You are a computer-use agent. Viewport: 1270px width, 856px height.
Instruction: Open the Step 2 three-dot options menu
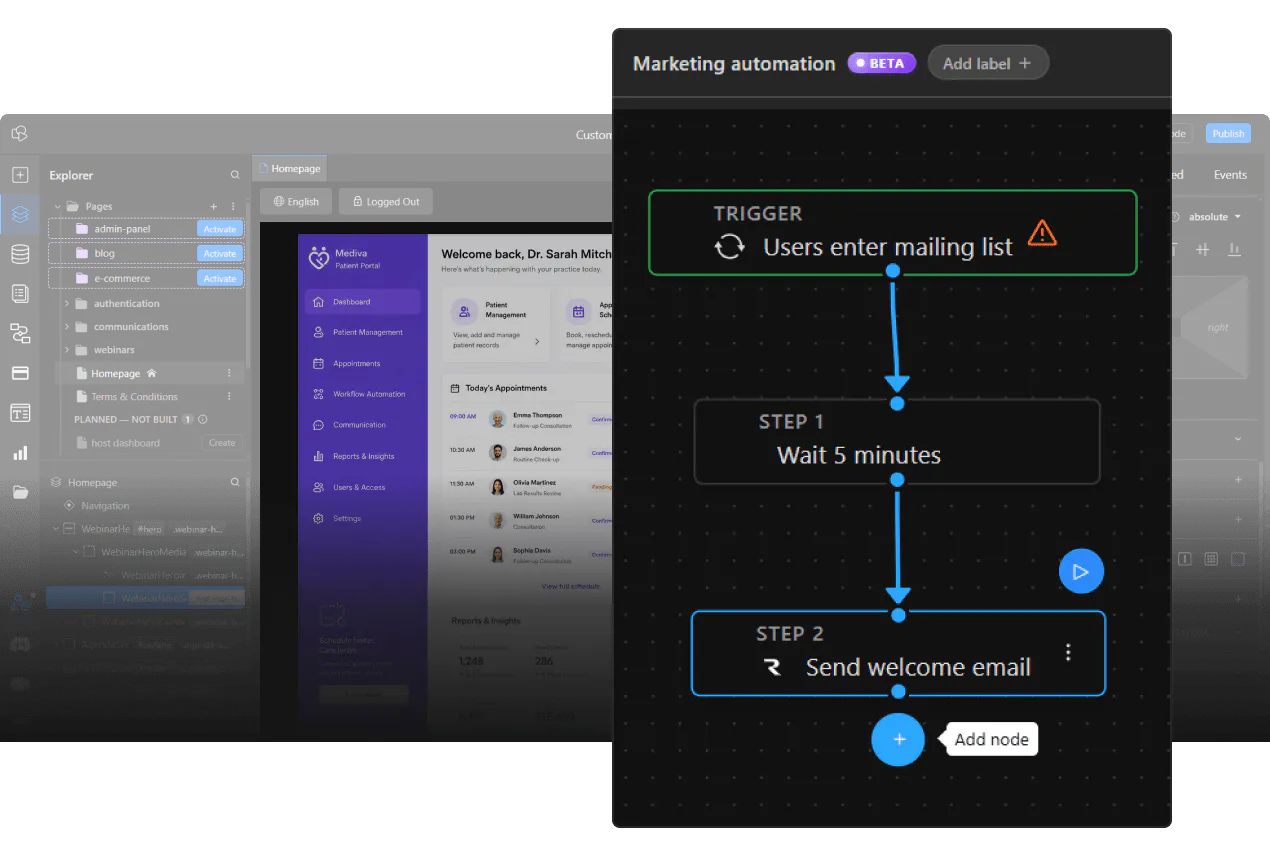[x=1068, y=653]
